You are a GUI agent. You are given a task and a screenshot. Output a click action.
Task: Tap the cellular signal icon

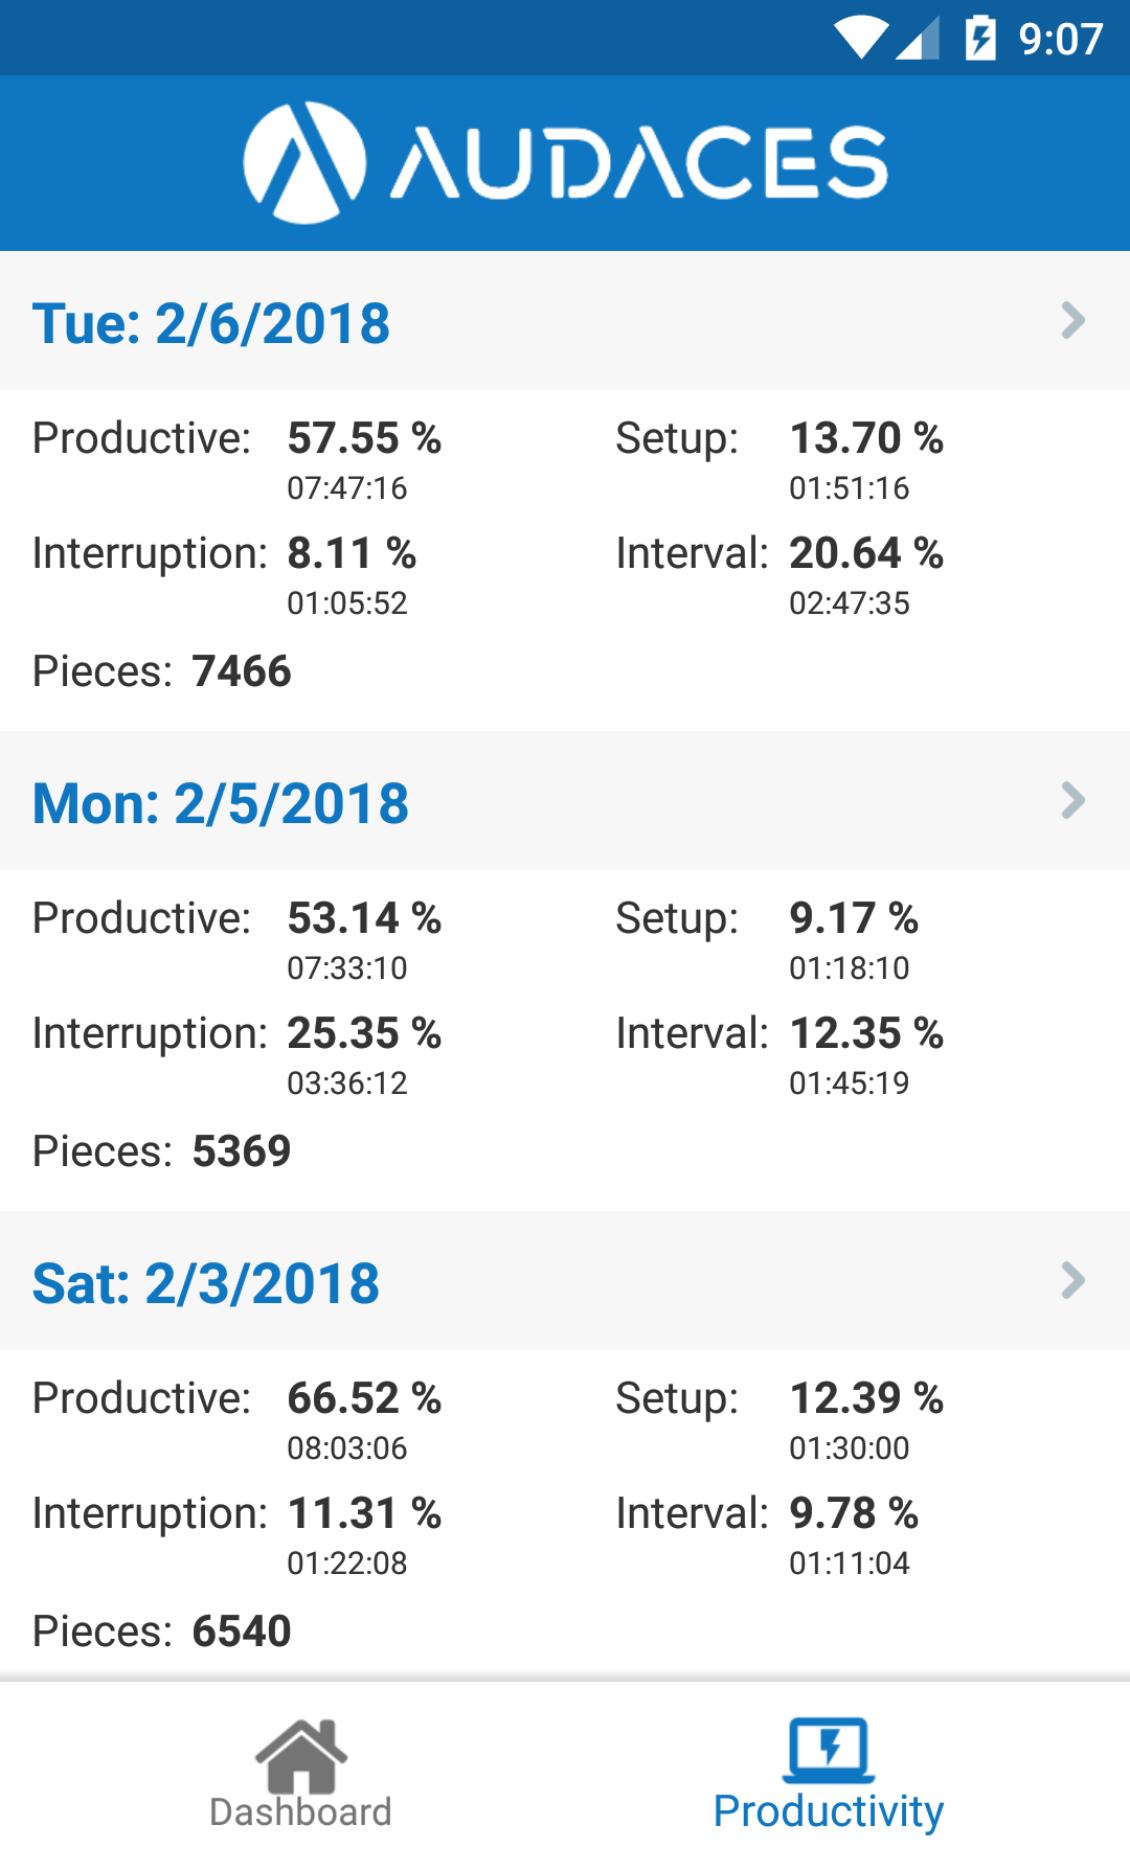917,39
